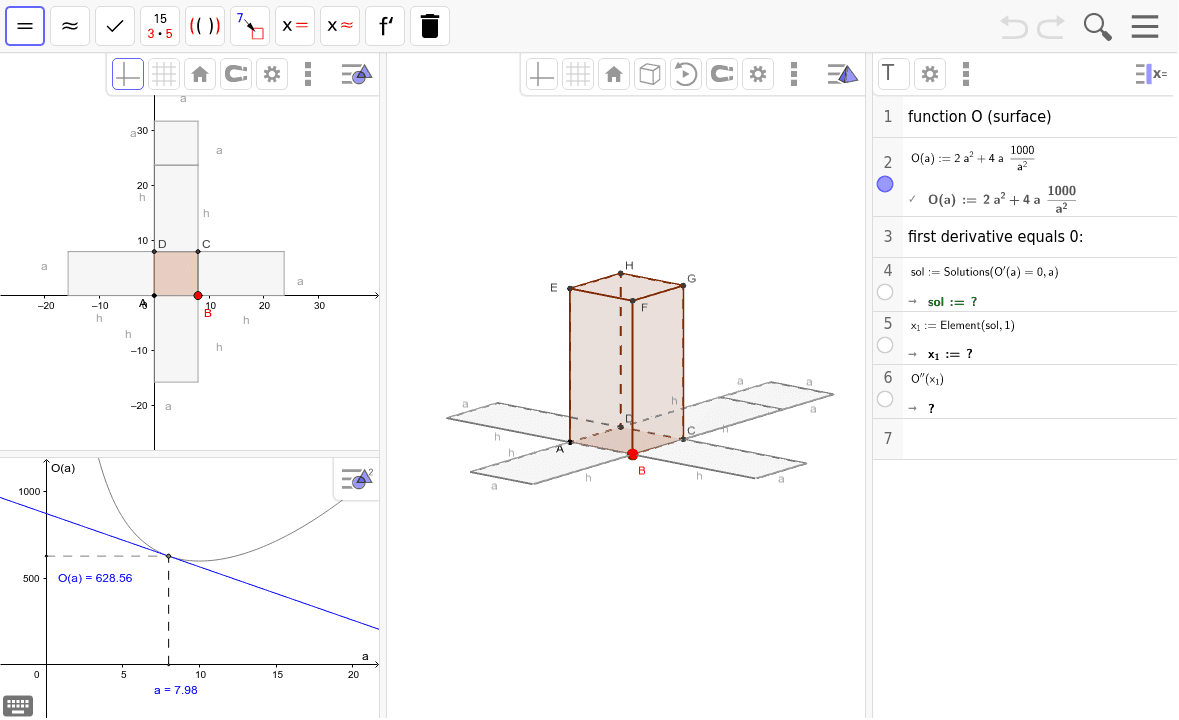Open more options dots in 3D view
The width and height of the screenshot is (1179, 720).
794,74
